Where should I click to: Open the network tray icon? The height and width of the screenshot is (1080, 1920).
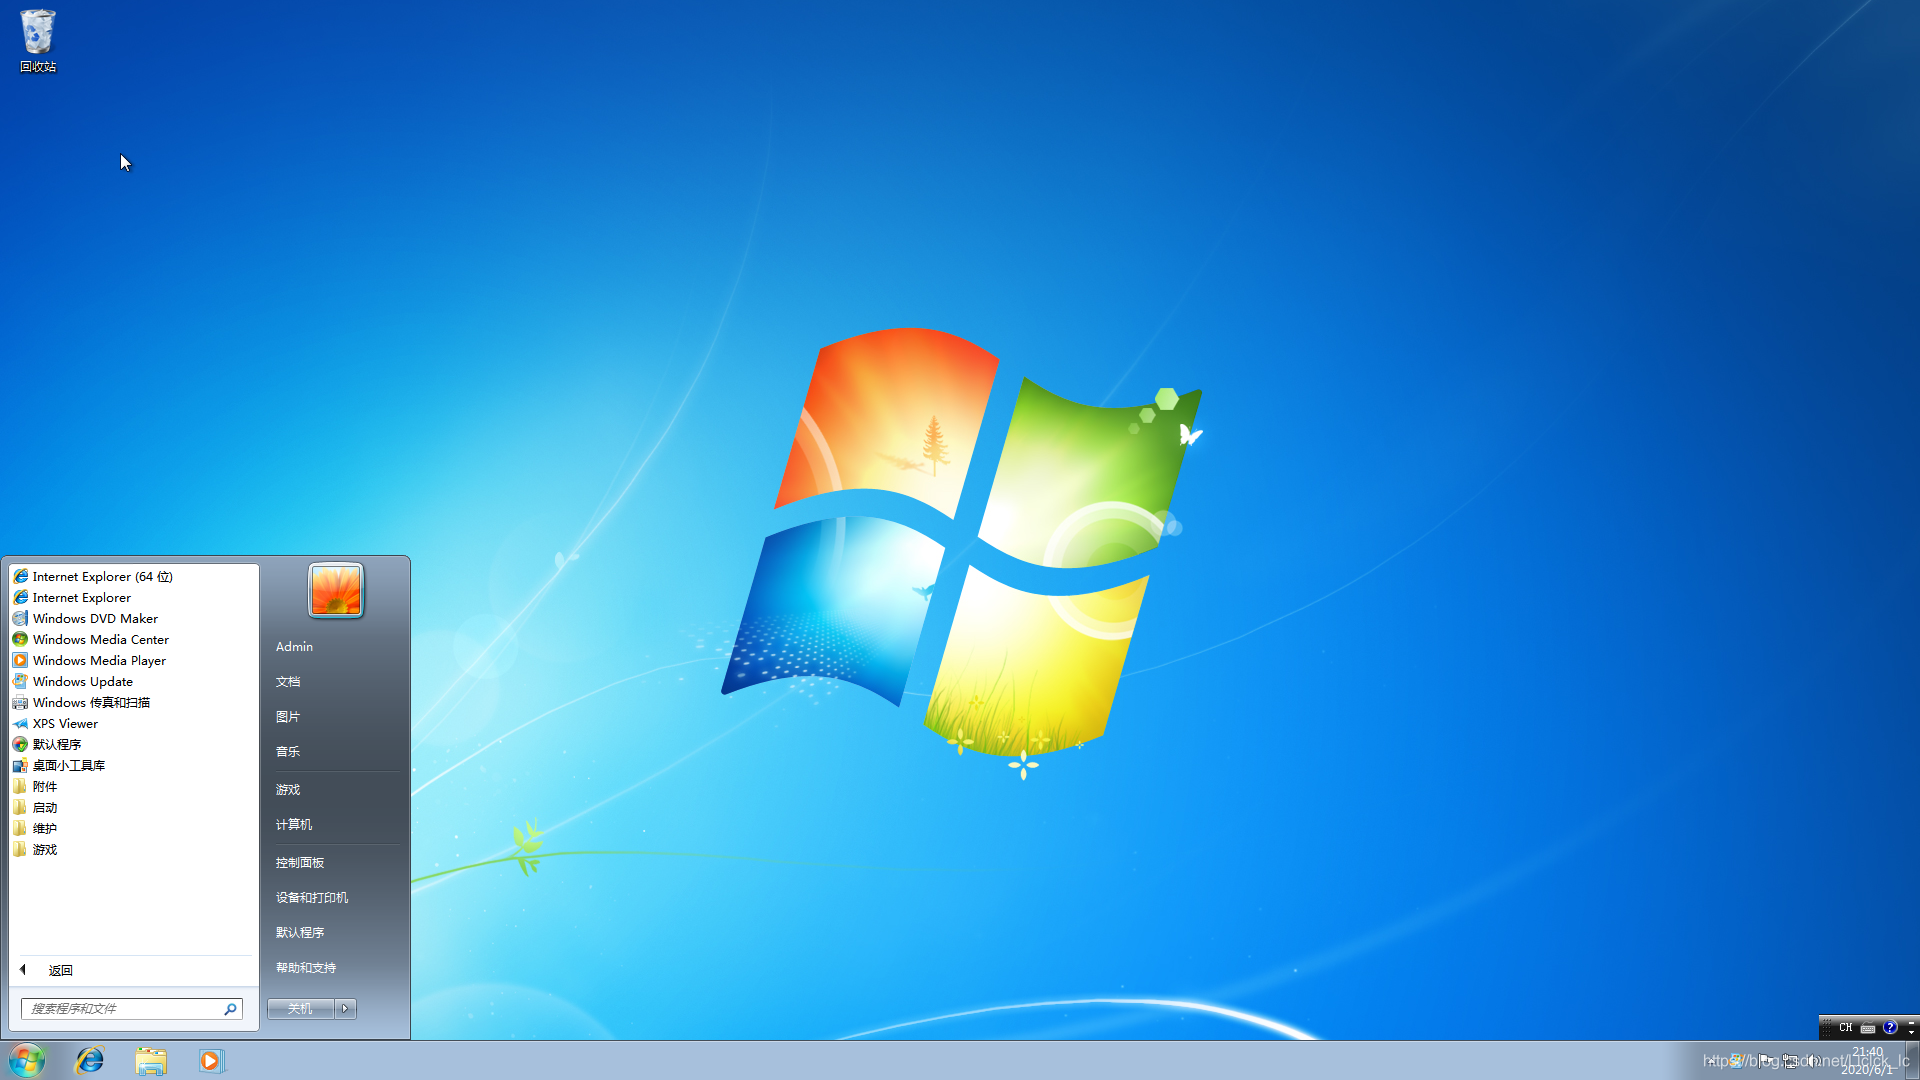click(x=1790, y=1061)
